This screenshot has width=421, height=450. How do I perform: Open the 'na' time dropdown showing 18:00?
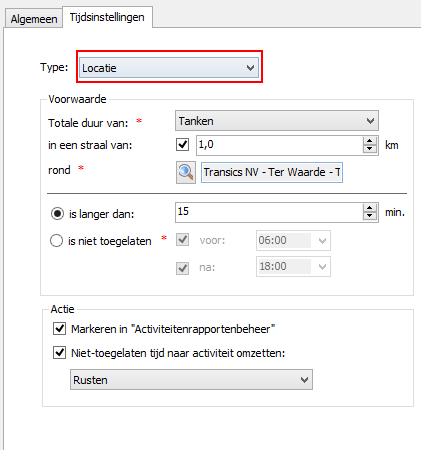[293, 266]
